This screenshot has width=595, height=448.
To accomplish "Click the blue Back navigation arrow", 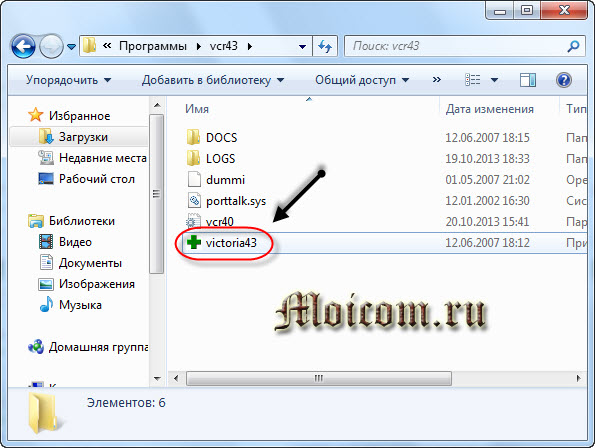I will click(x=23, y=46).
